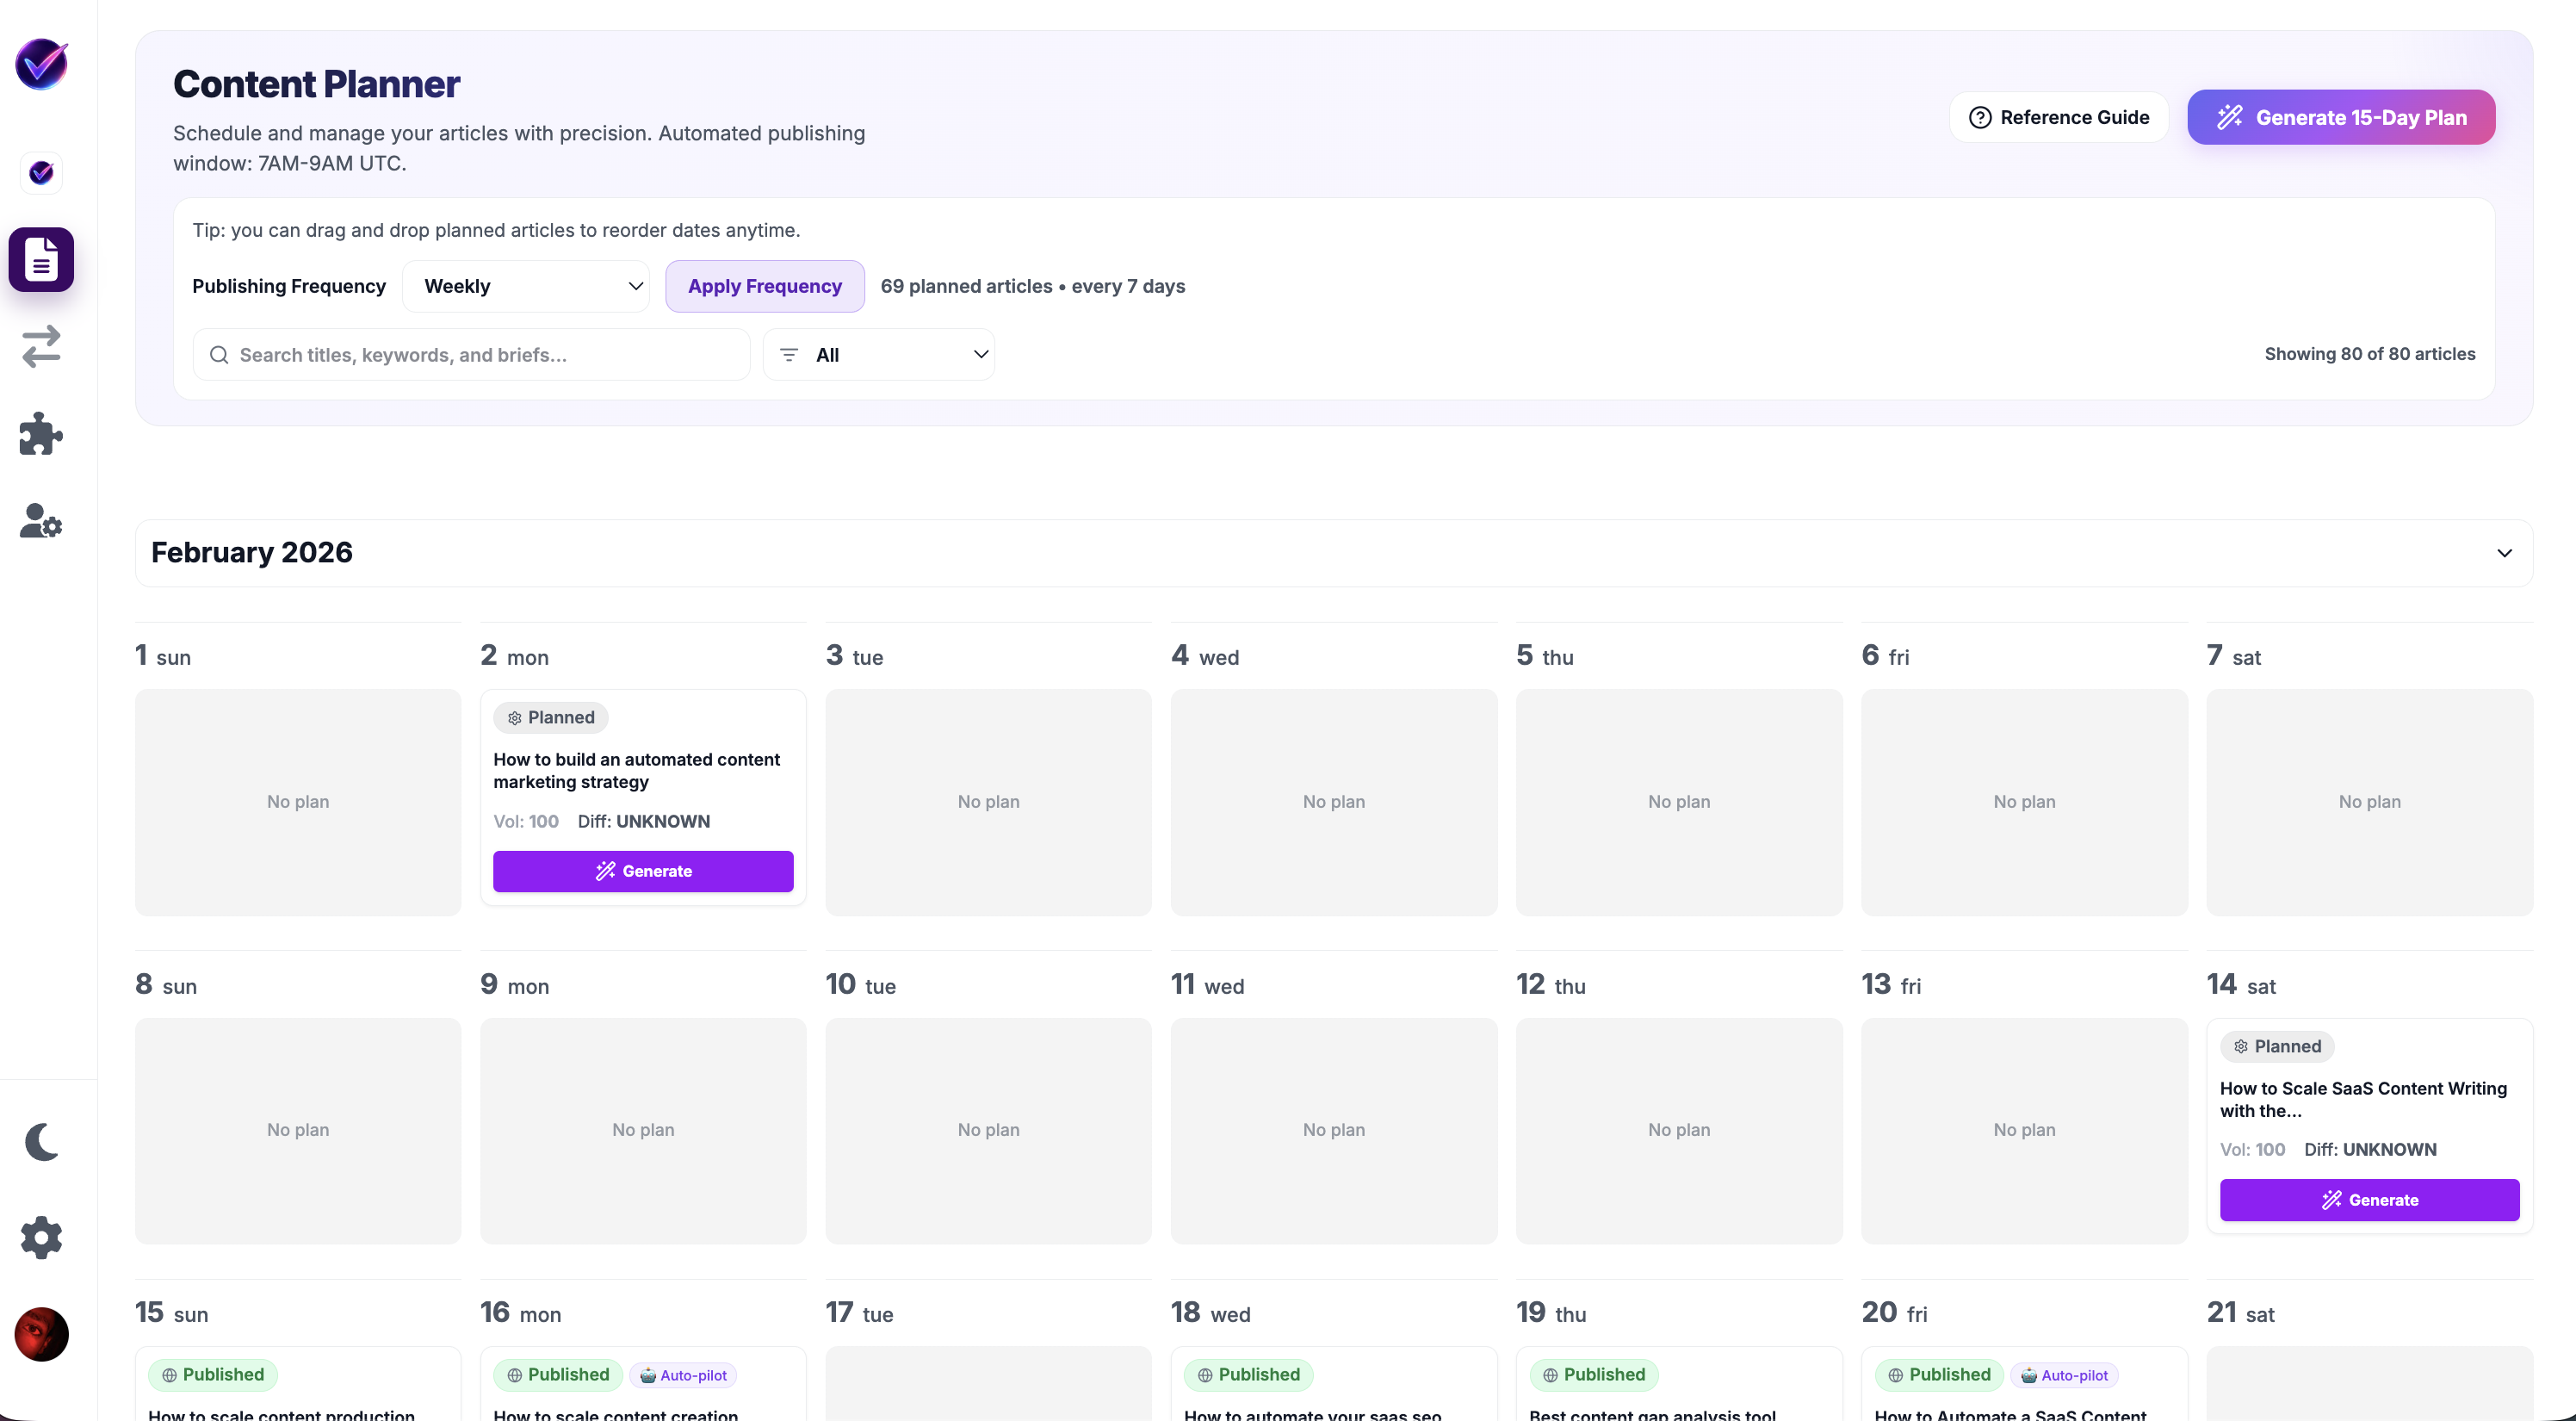Toggle Auto-pilot on the February 20 article

[2064, 1375]
